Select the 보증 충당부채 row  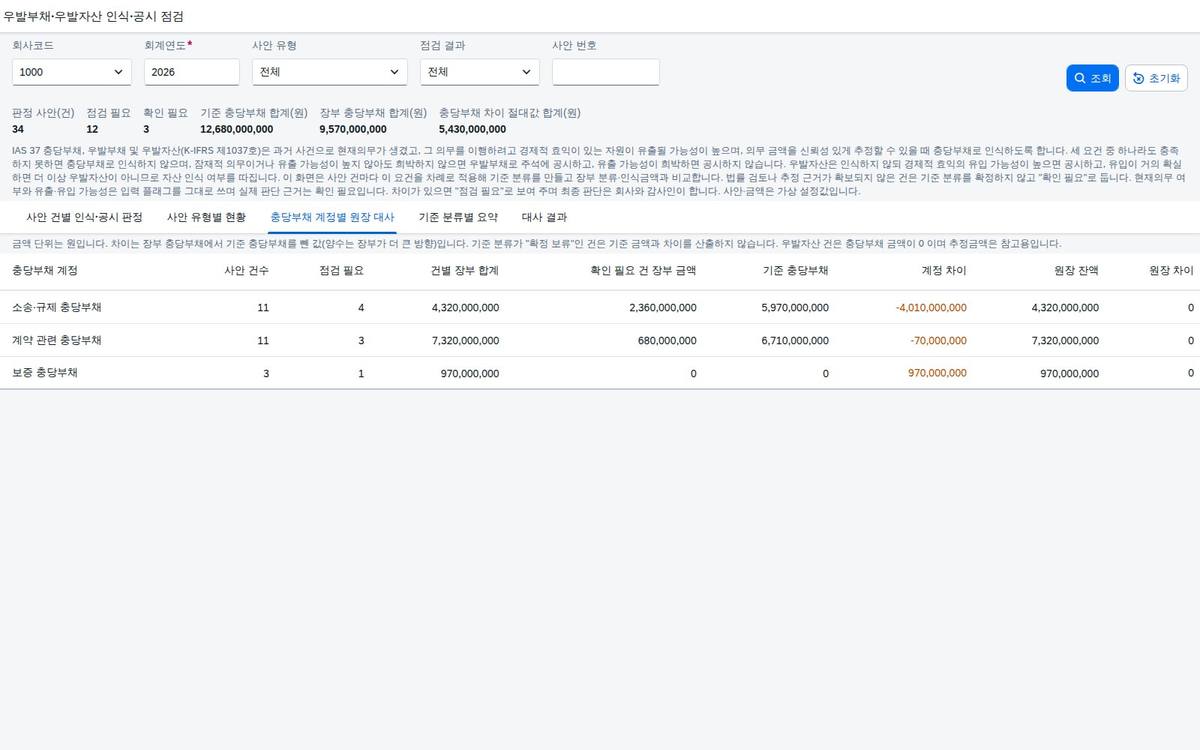(x=600, y=373)
